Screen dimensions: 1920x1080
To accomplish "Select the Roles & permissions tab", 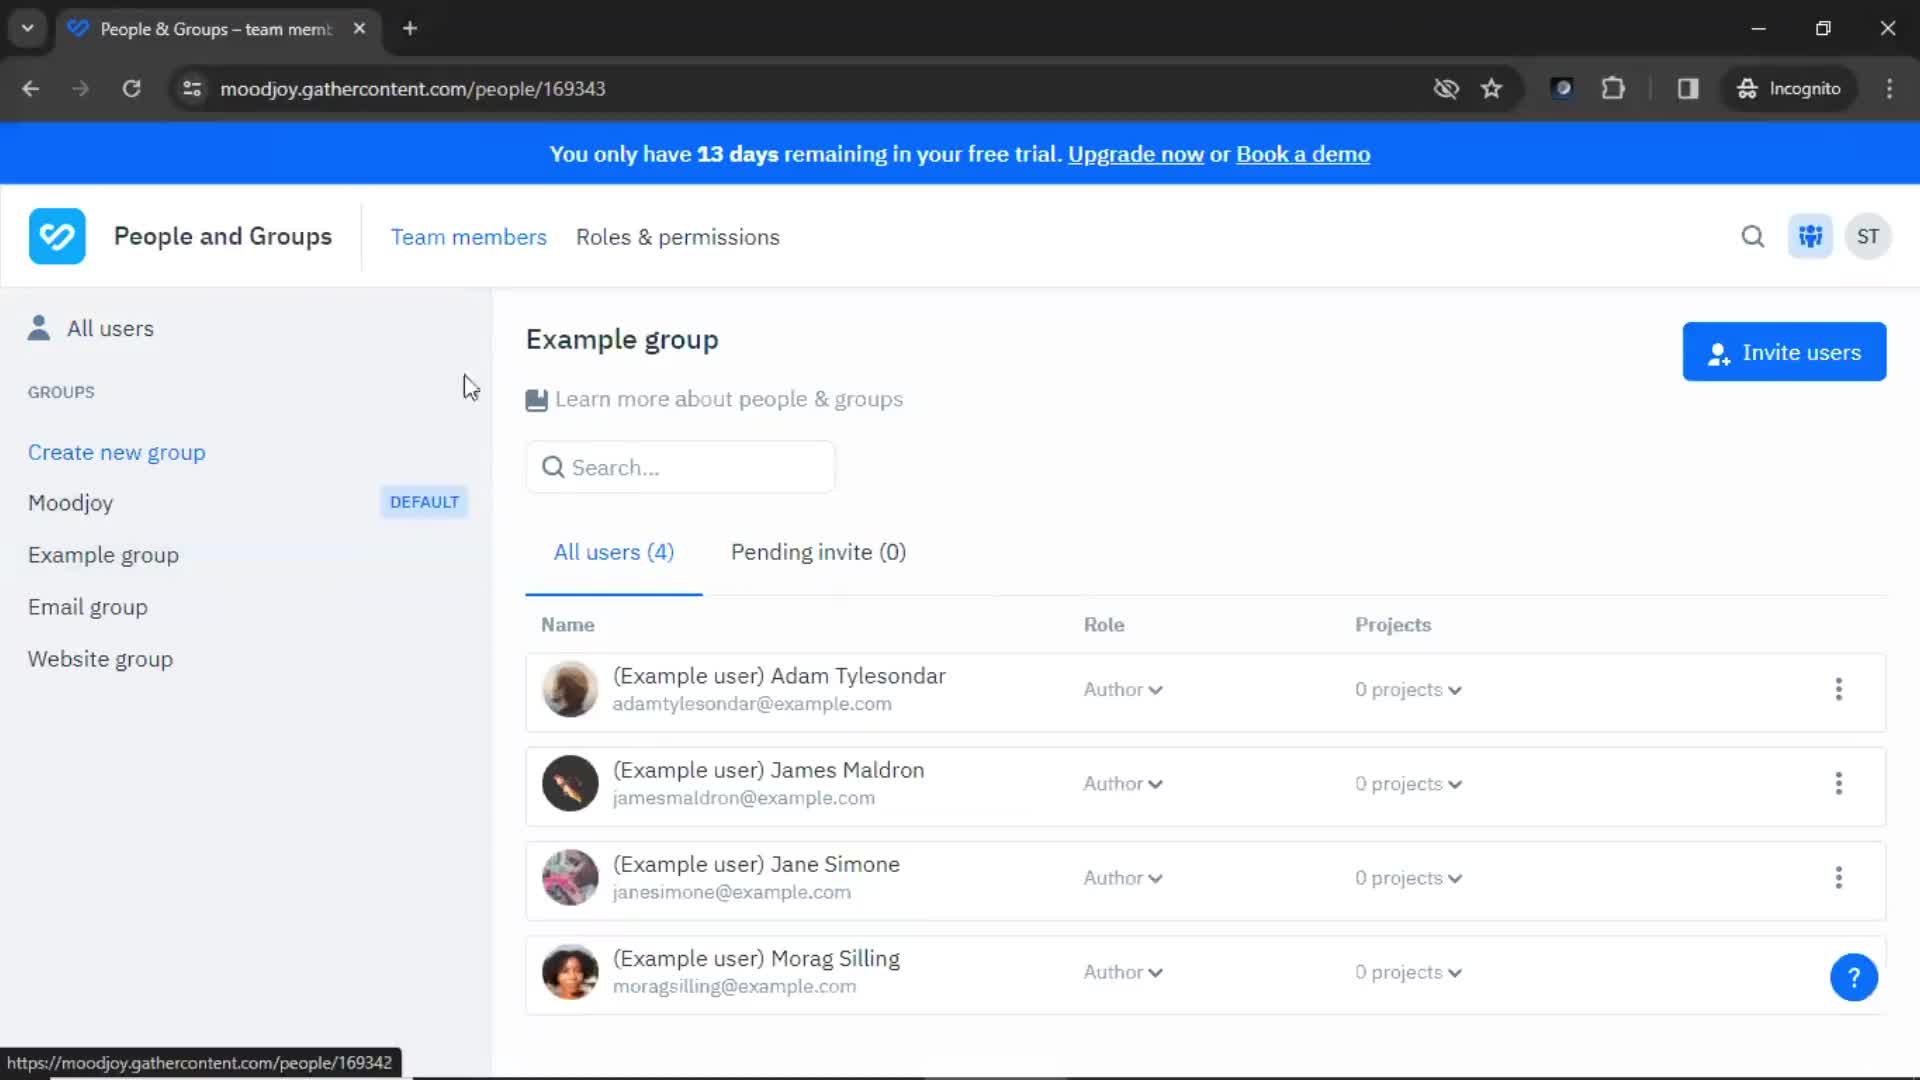I will click(678, 236).
